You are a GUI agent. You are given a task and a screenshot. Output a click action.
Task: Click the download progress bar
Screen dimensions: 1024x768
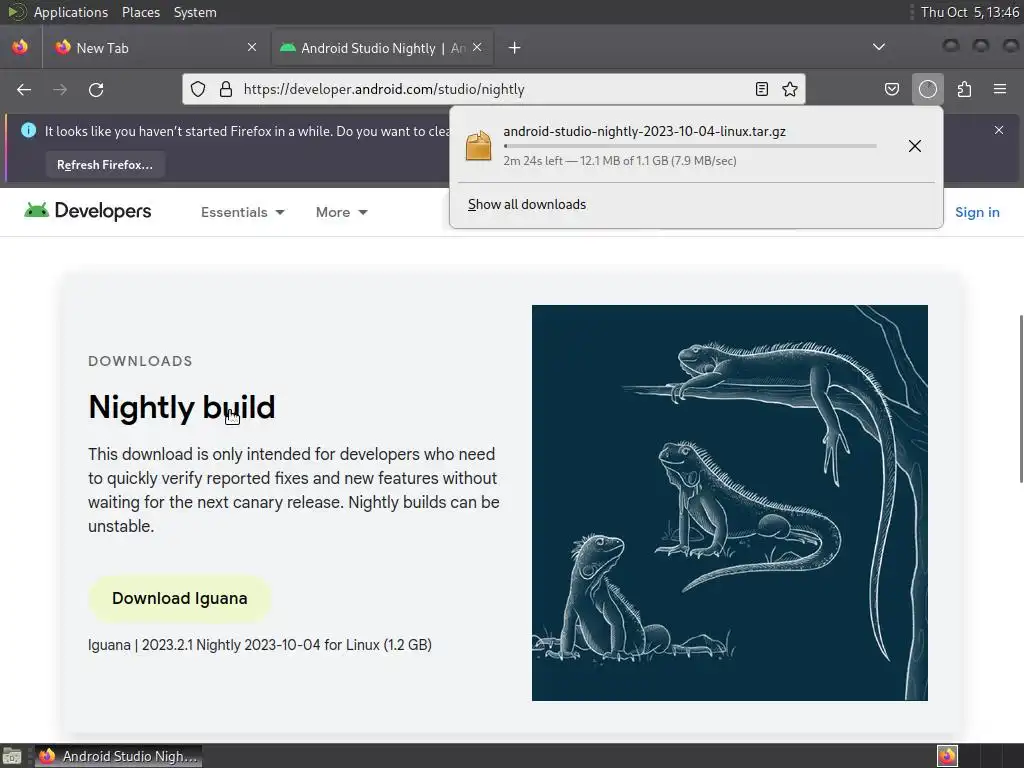tap(690, 146)
